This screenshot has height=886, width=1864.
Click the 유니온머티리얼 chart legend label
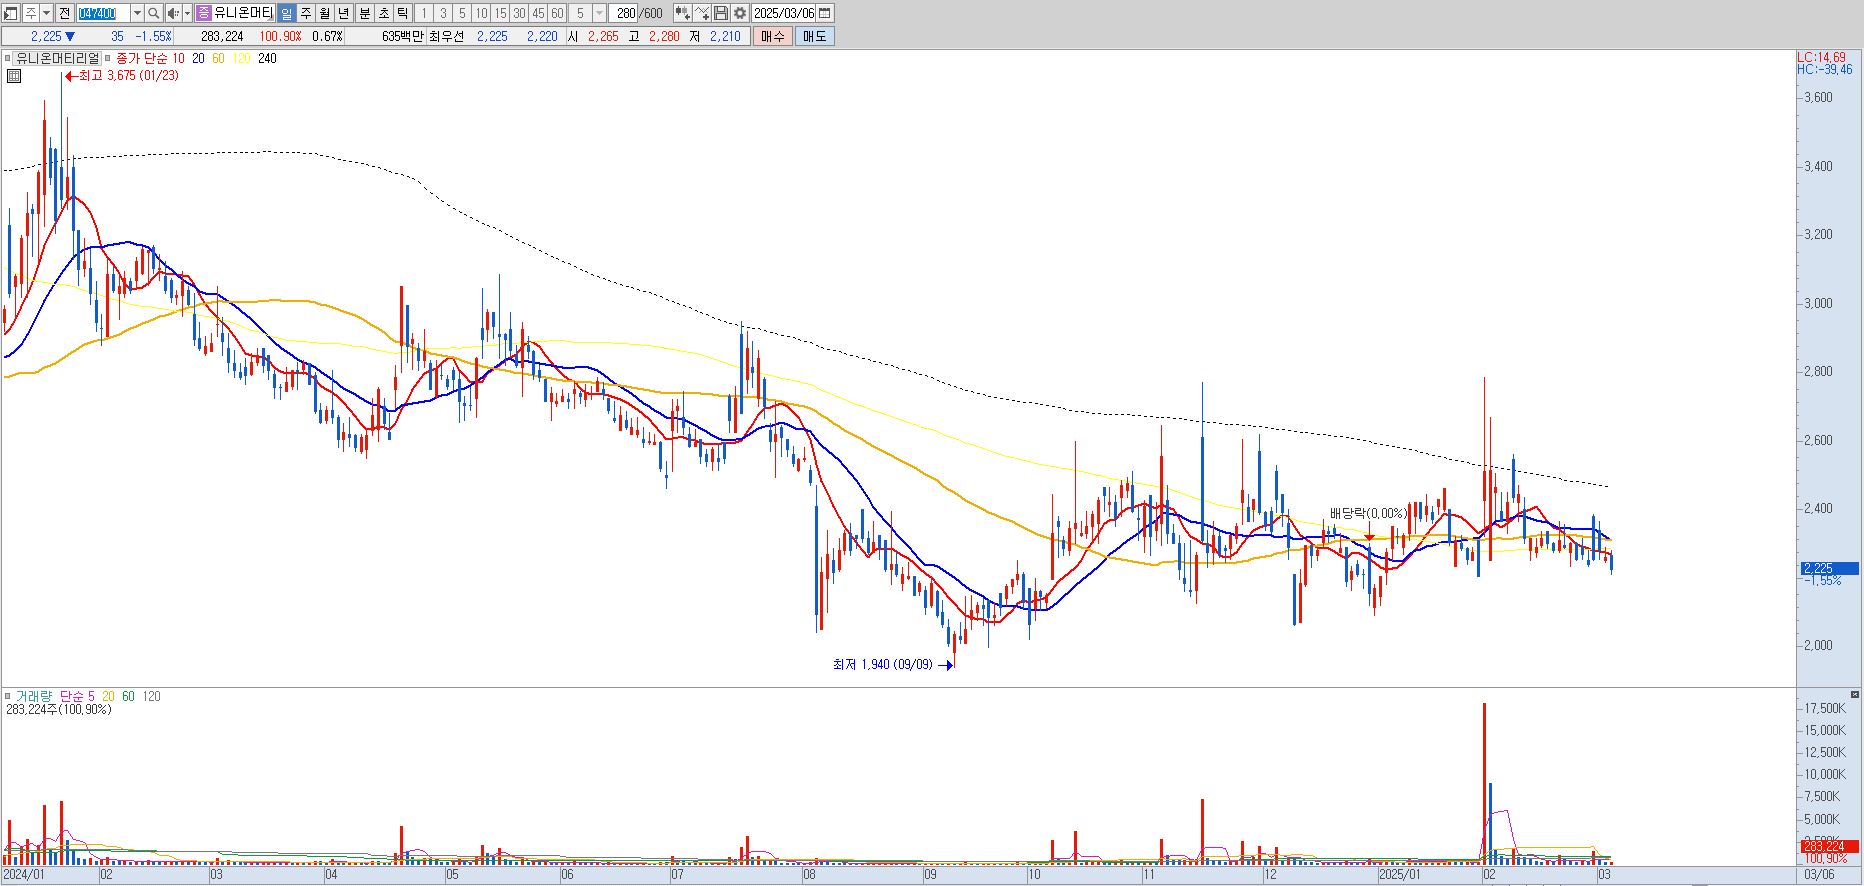click(x=58, y=58)
